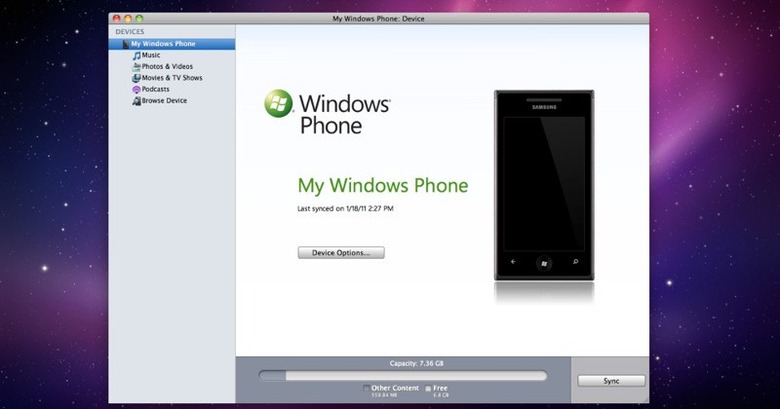This screenshot has height=409, width=780.
Task: Open Photos & Videos section
Action: (167, 66)
